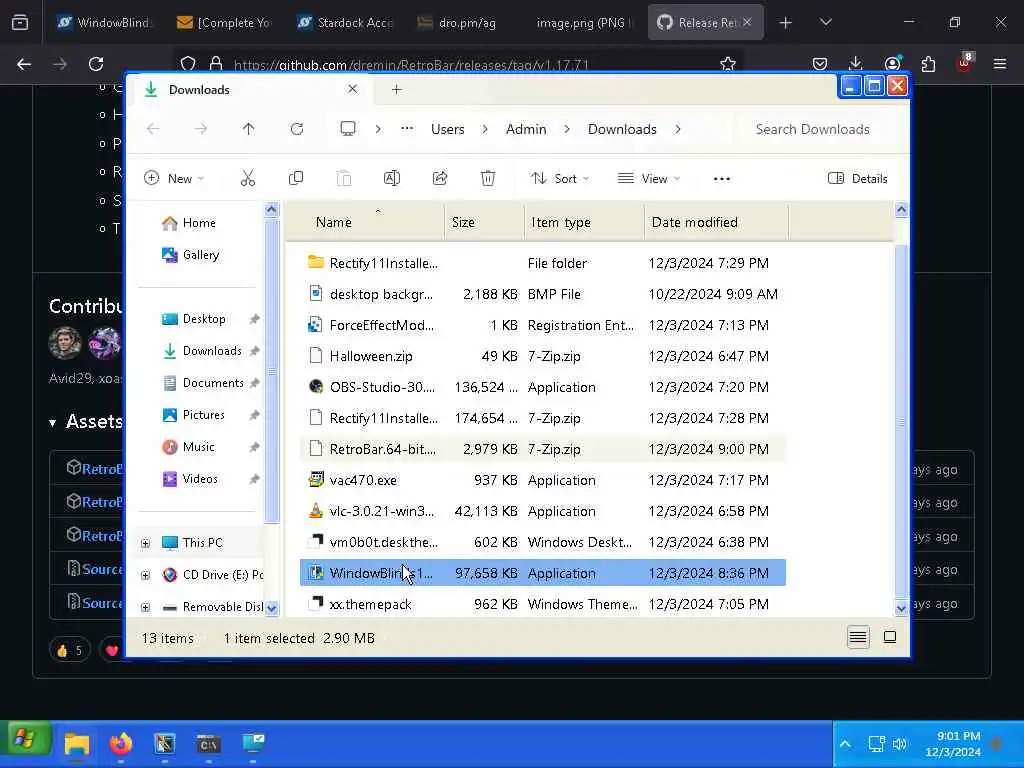Click the Explorer back navigation arrow
Screen dimensions: 1024x768
point(153,129)
